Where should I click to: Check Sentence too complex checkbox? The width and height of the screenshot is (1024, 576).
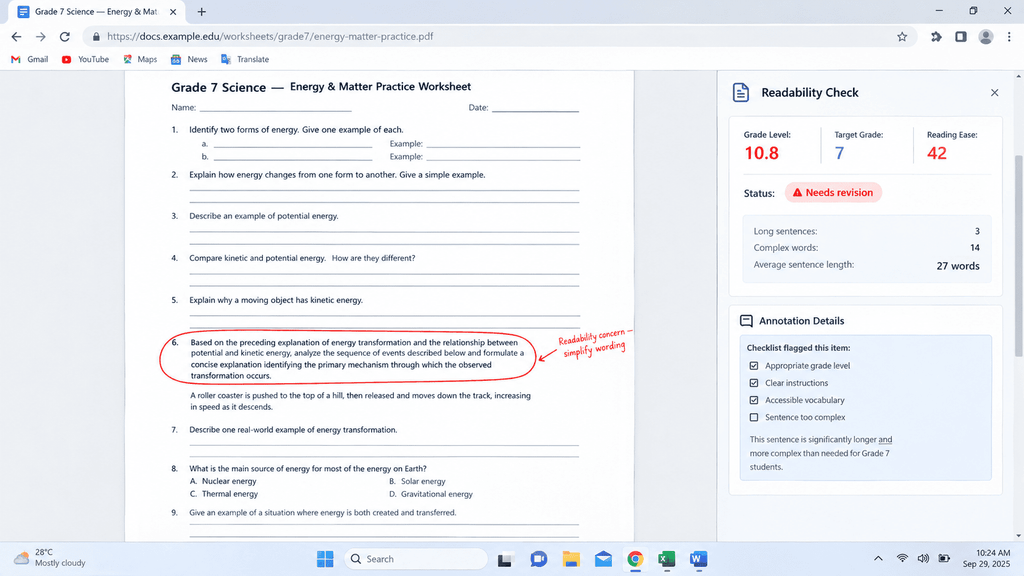pos(754,417)
